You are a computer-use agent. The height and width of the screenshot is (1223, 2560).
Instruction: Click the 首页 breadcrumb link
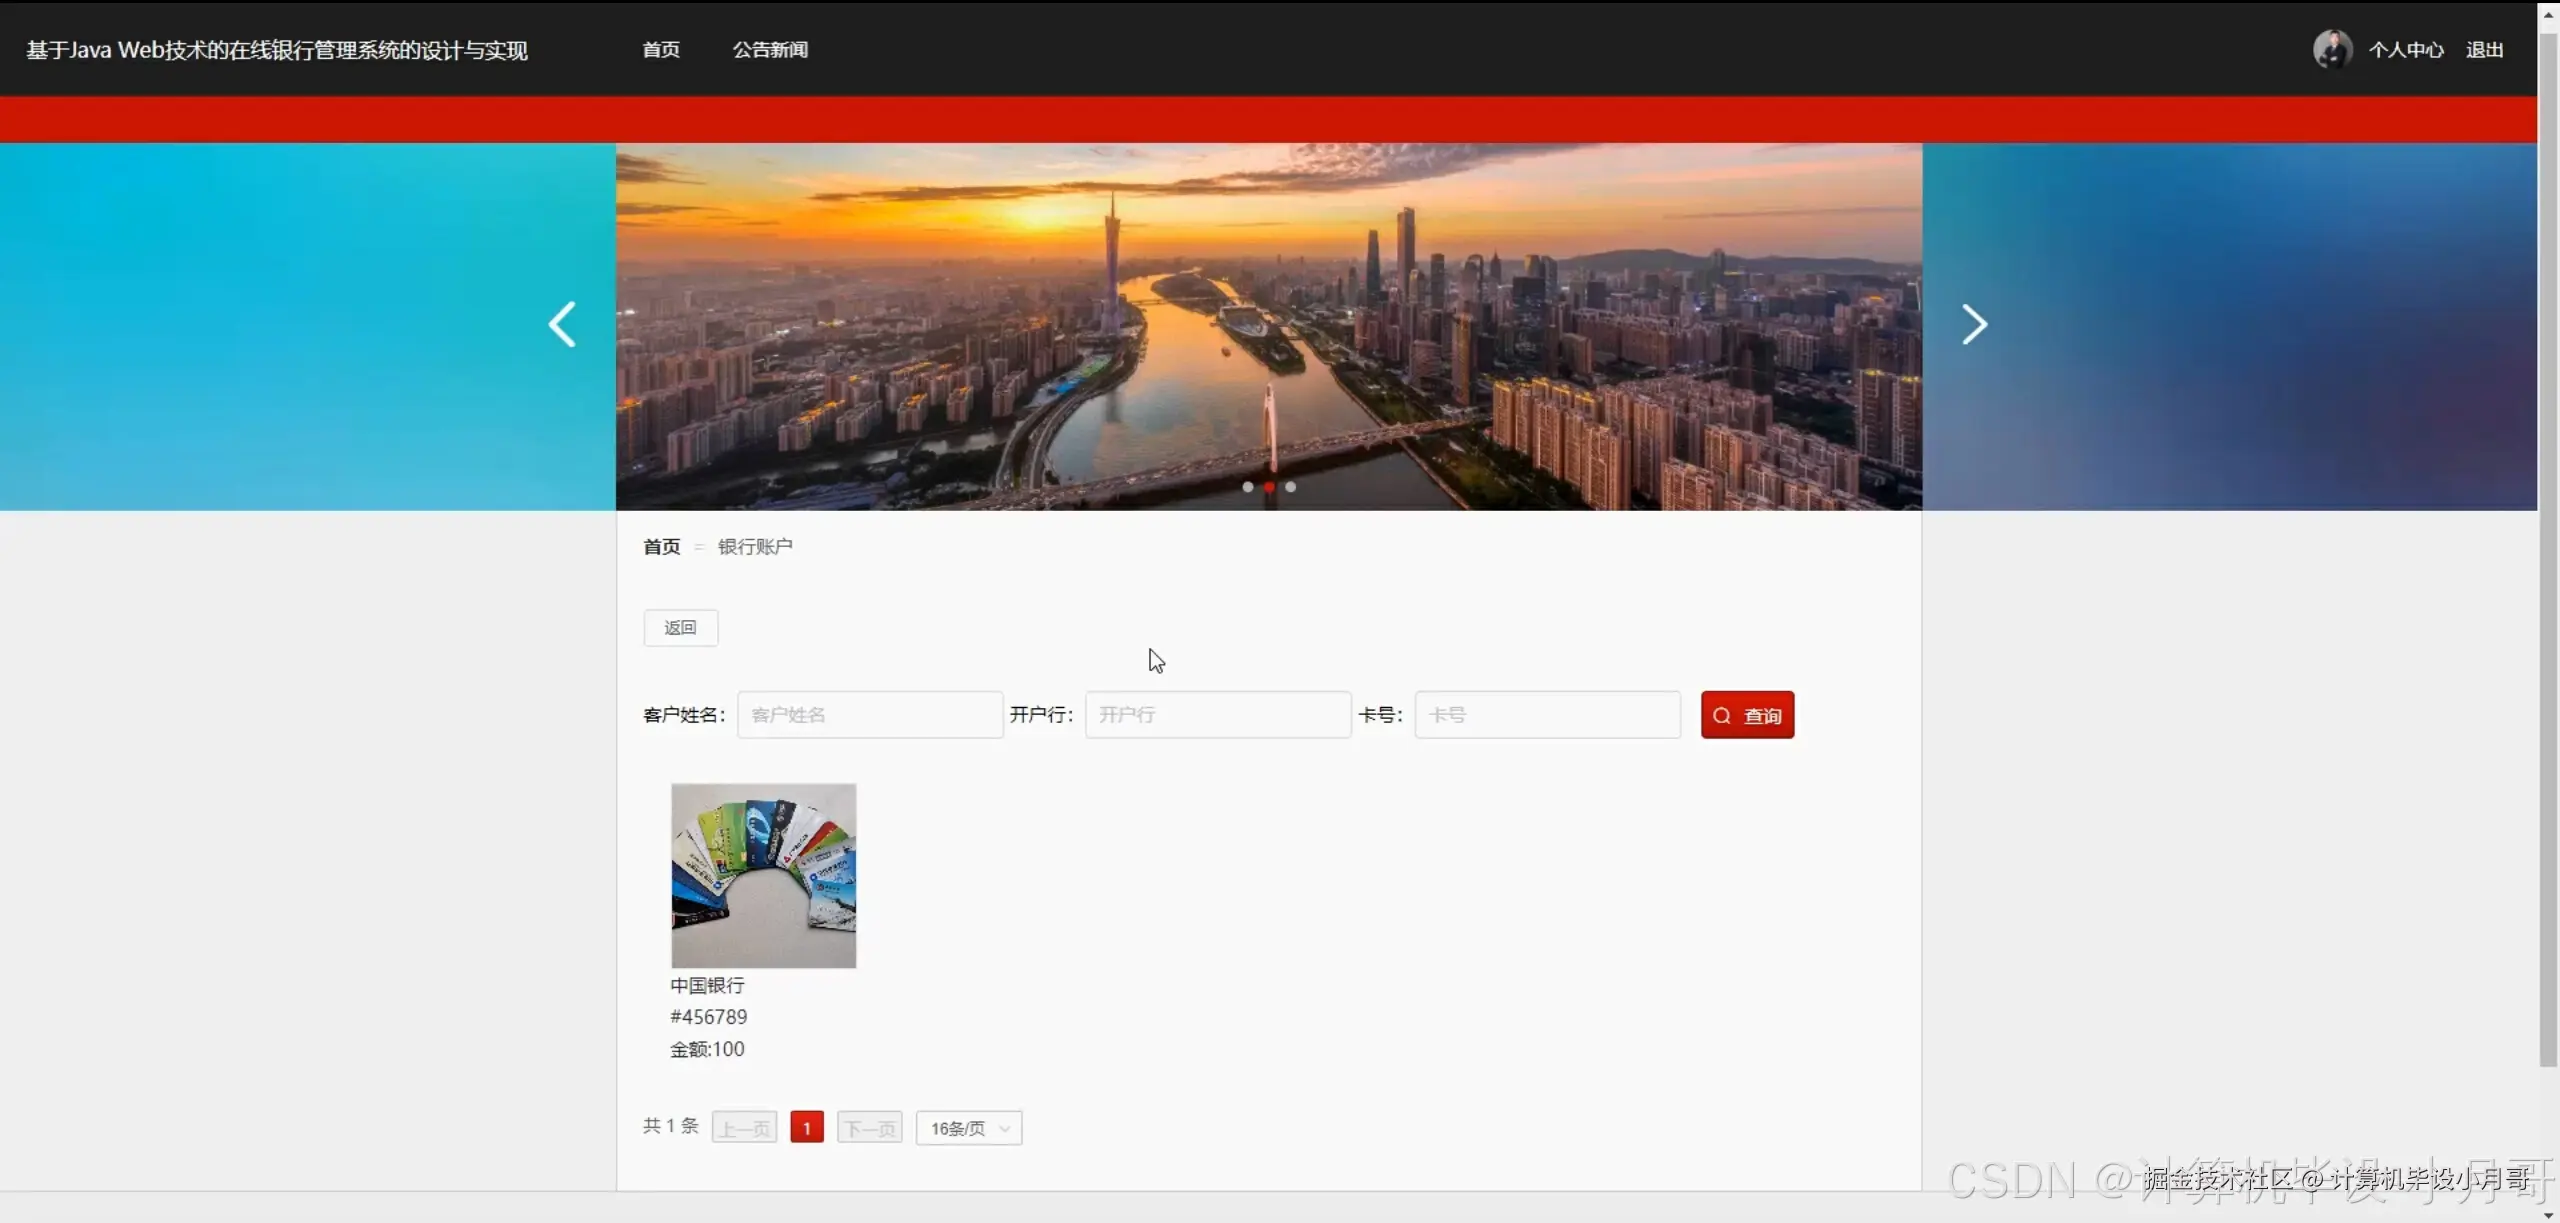[661, 546]
